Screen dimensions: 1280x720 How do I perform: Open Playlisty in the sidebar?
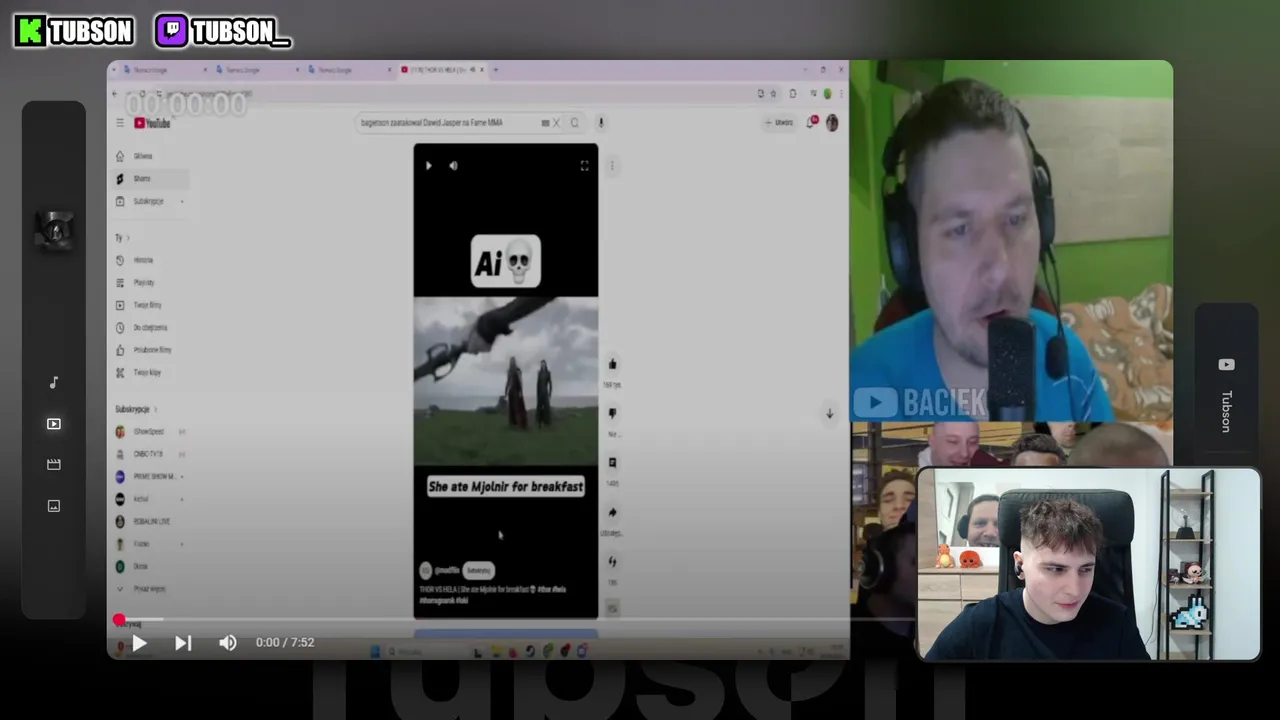click(x=150, y=283)
